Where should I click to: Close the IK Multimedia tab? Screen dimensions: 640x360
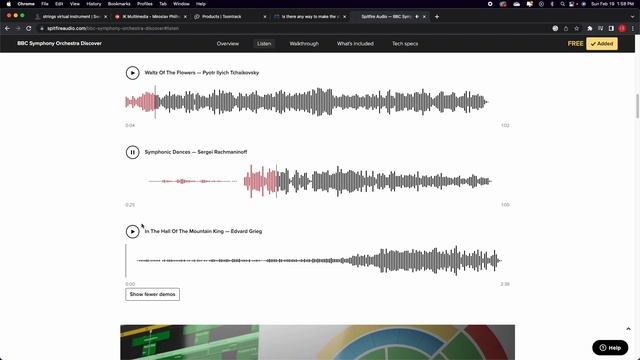click(185, 17)
